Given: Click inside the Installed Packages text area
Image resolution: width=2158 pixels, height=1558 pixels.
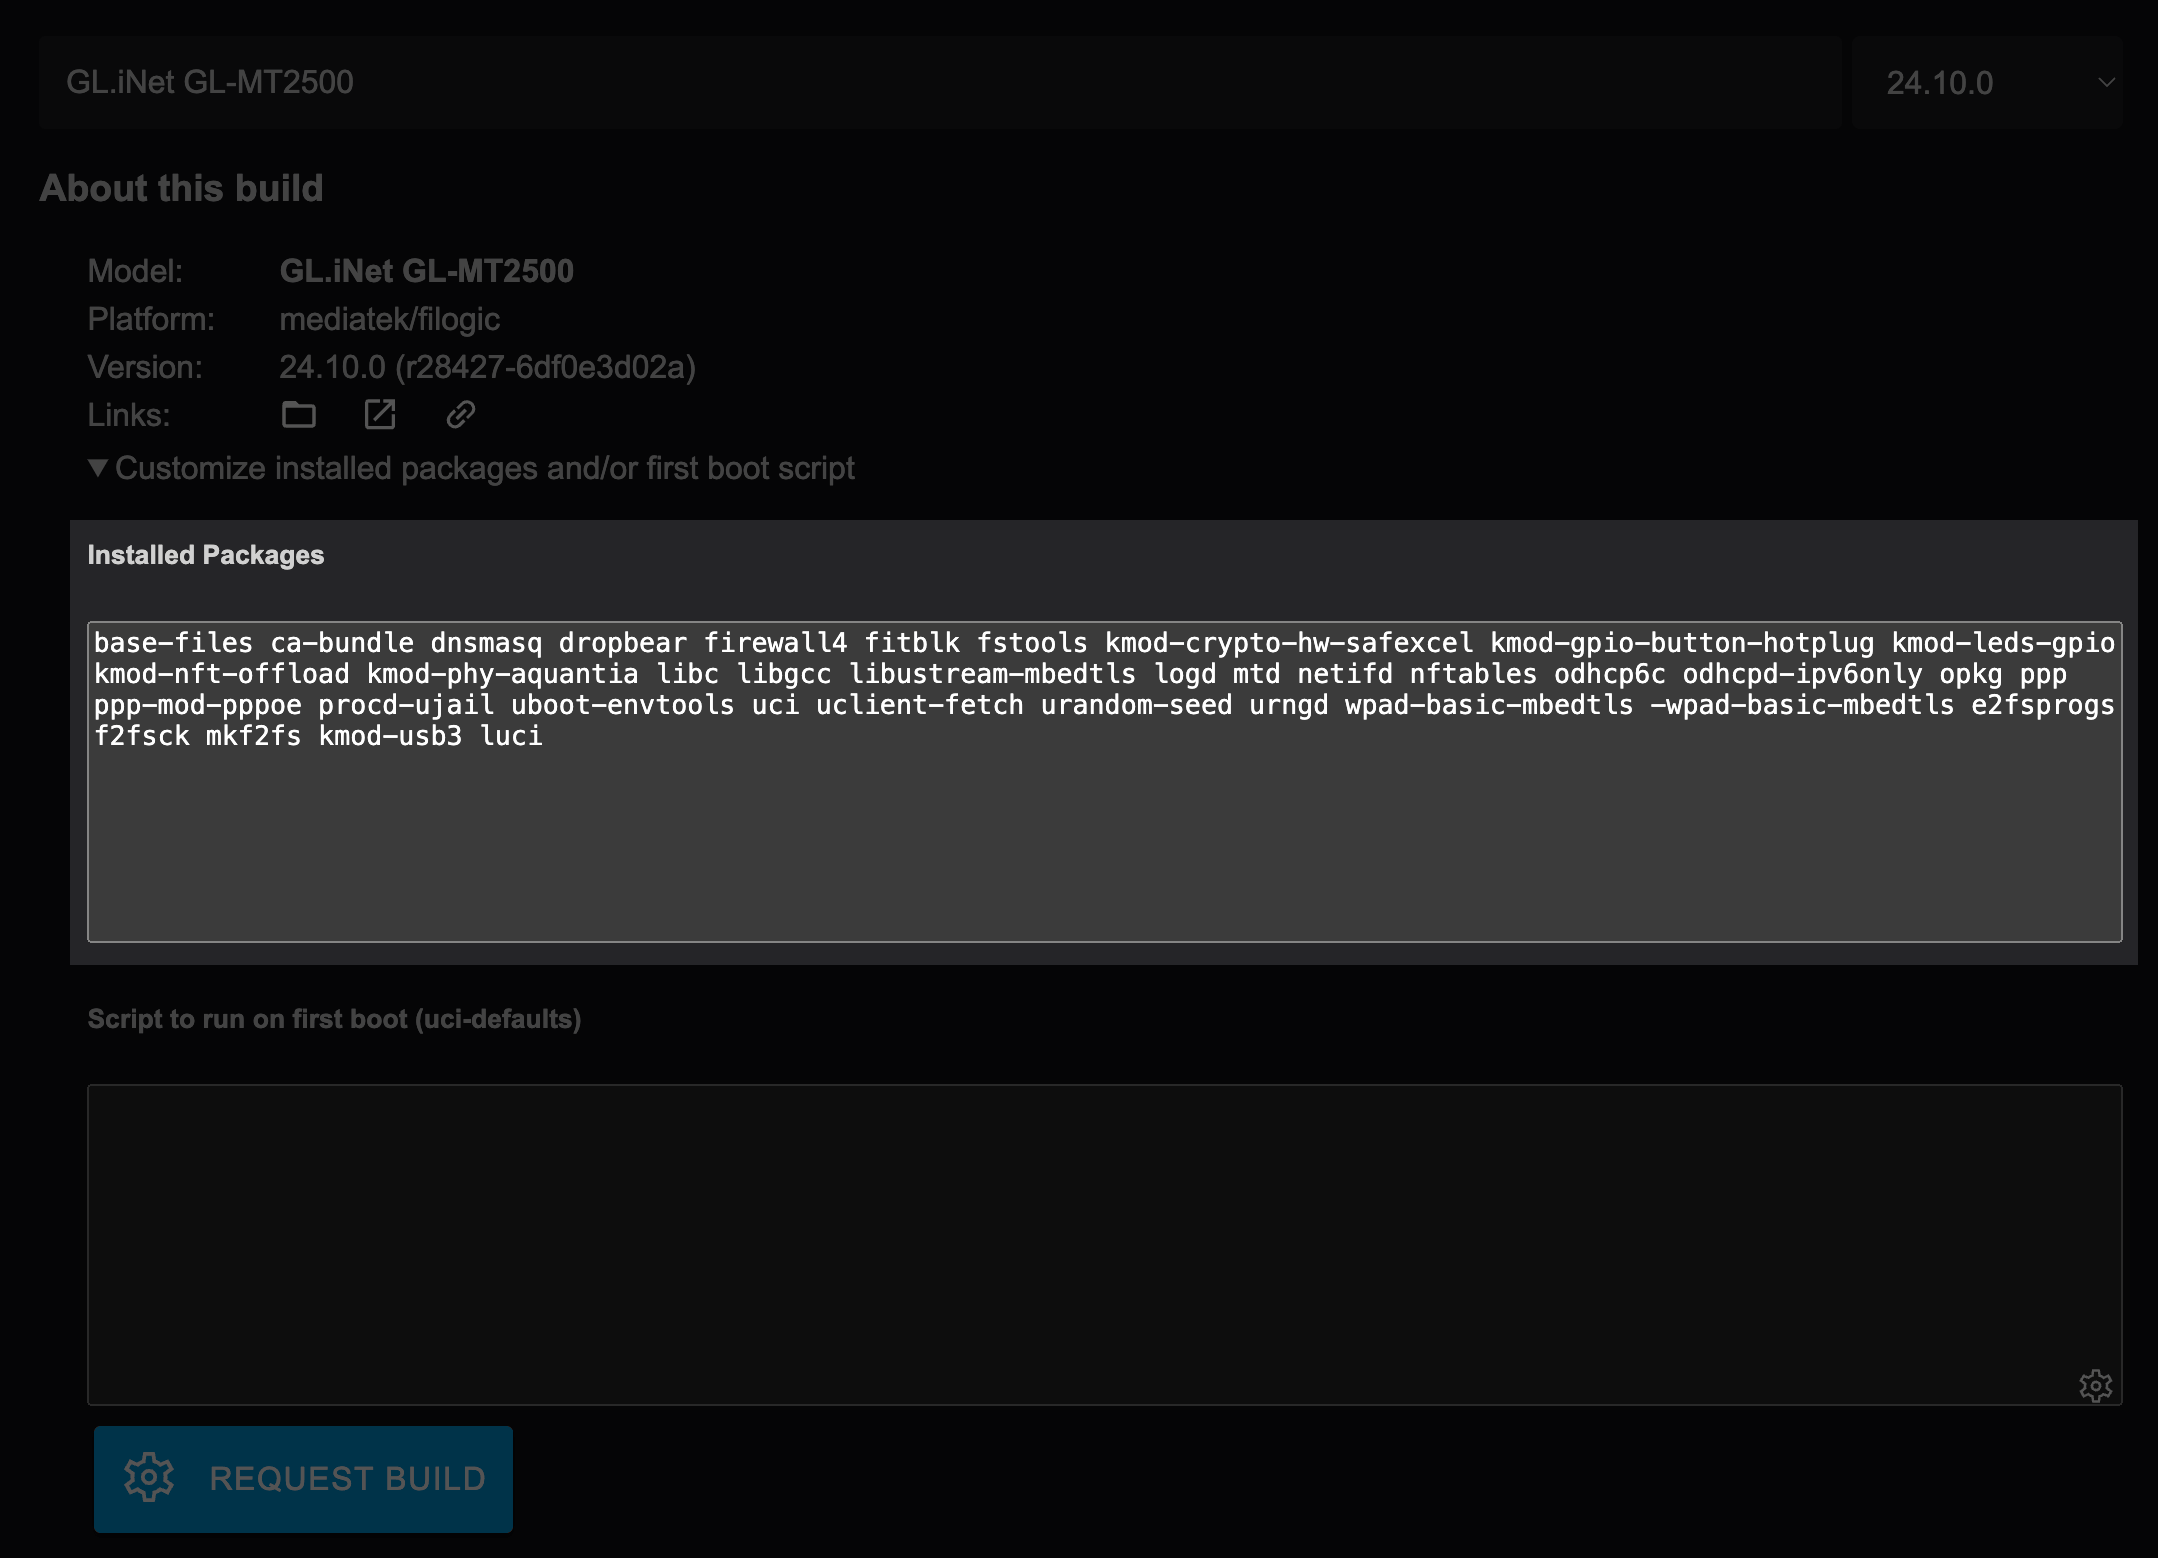Looking at the screenshot, I should click(x=1104, y=840).
